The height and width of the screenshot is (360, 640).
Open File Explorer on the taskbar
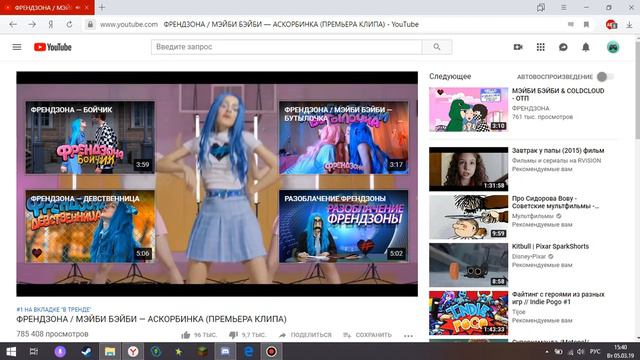pos(110,351)
